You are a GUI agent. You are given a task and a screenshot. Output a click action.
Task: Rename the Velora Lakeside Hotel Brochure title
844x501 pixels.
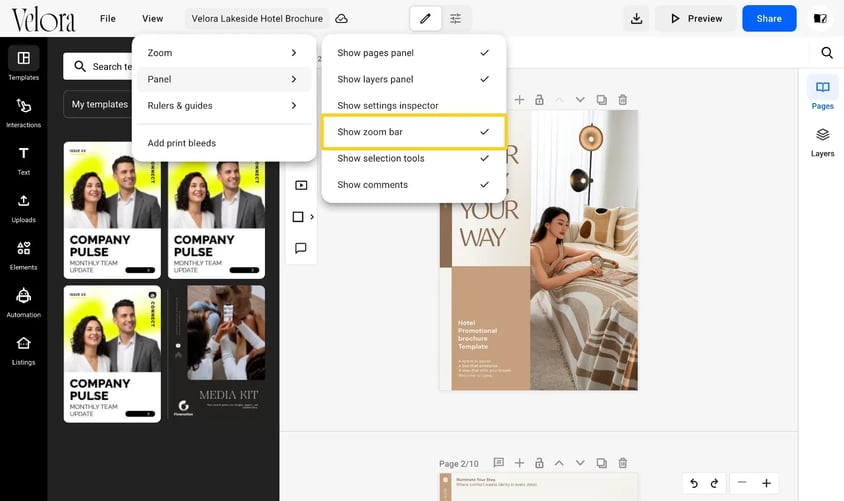pos(257,18)
